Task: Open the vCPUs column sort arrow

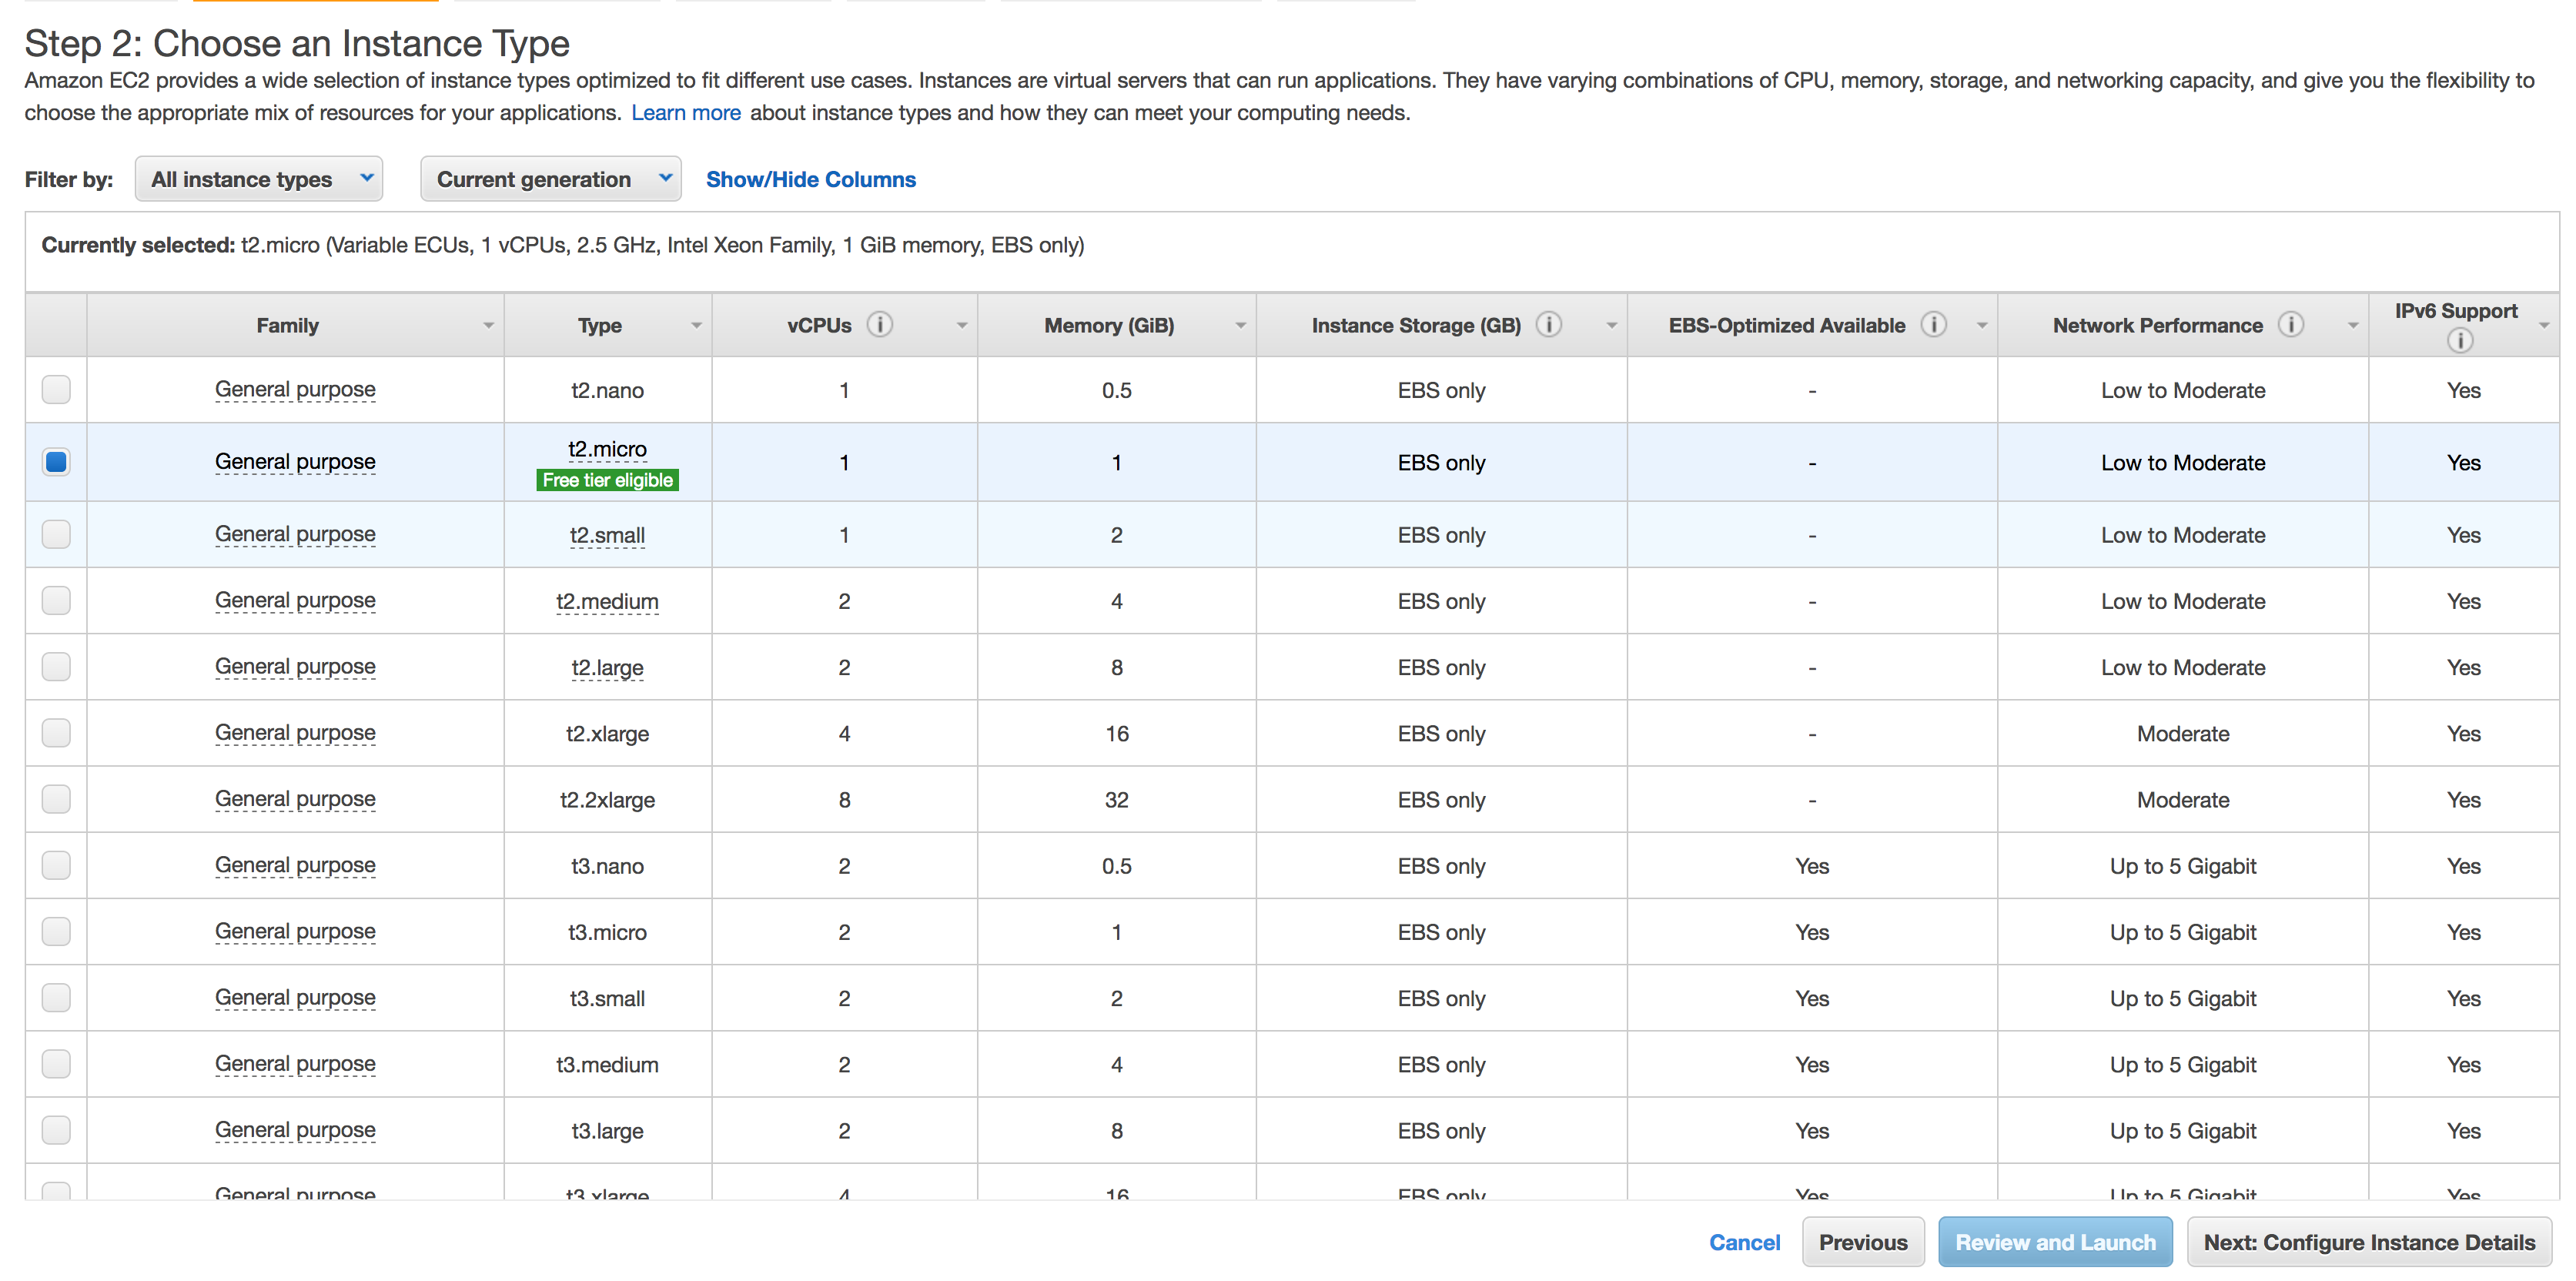Action: [x=962, y=326]
